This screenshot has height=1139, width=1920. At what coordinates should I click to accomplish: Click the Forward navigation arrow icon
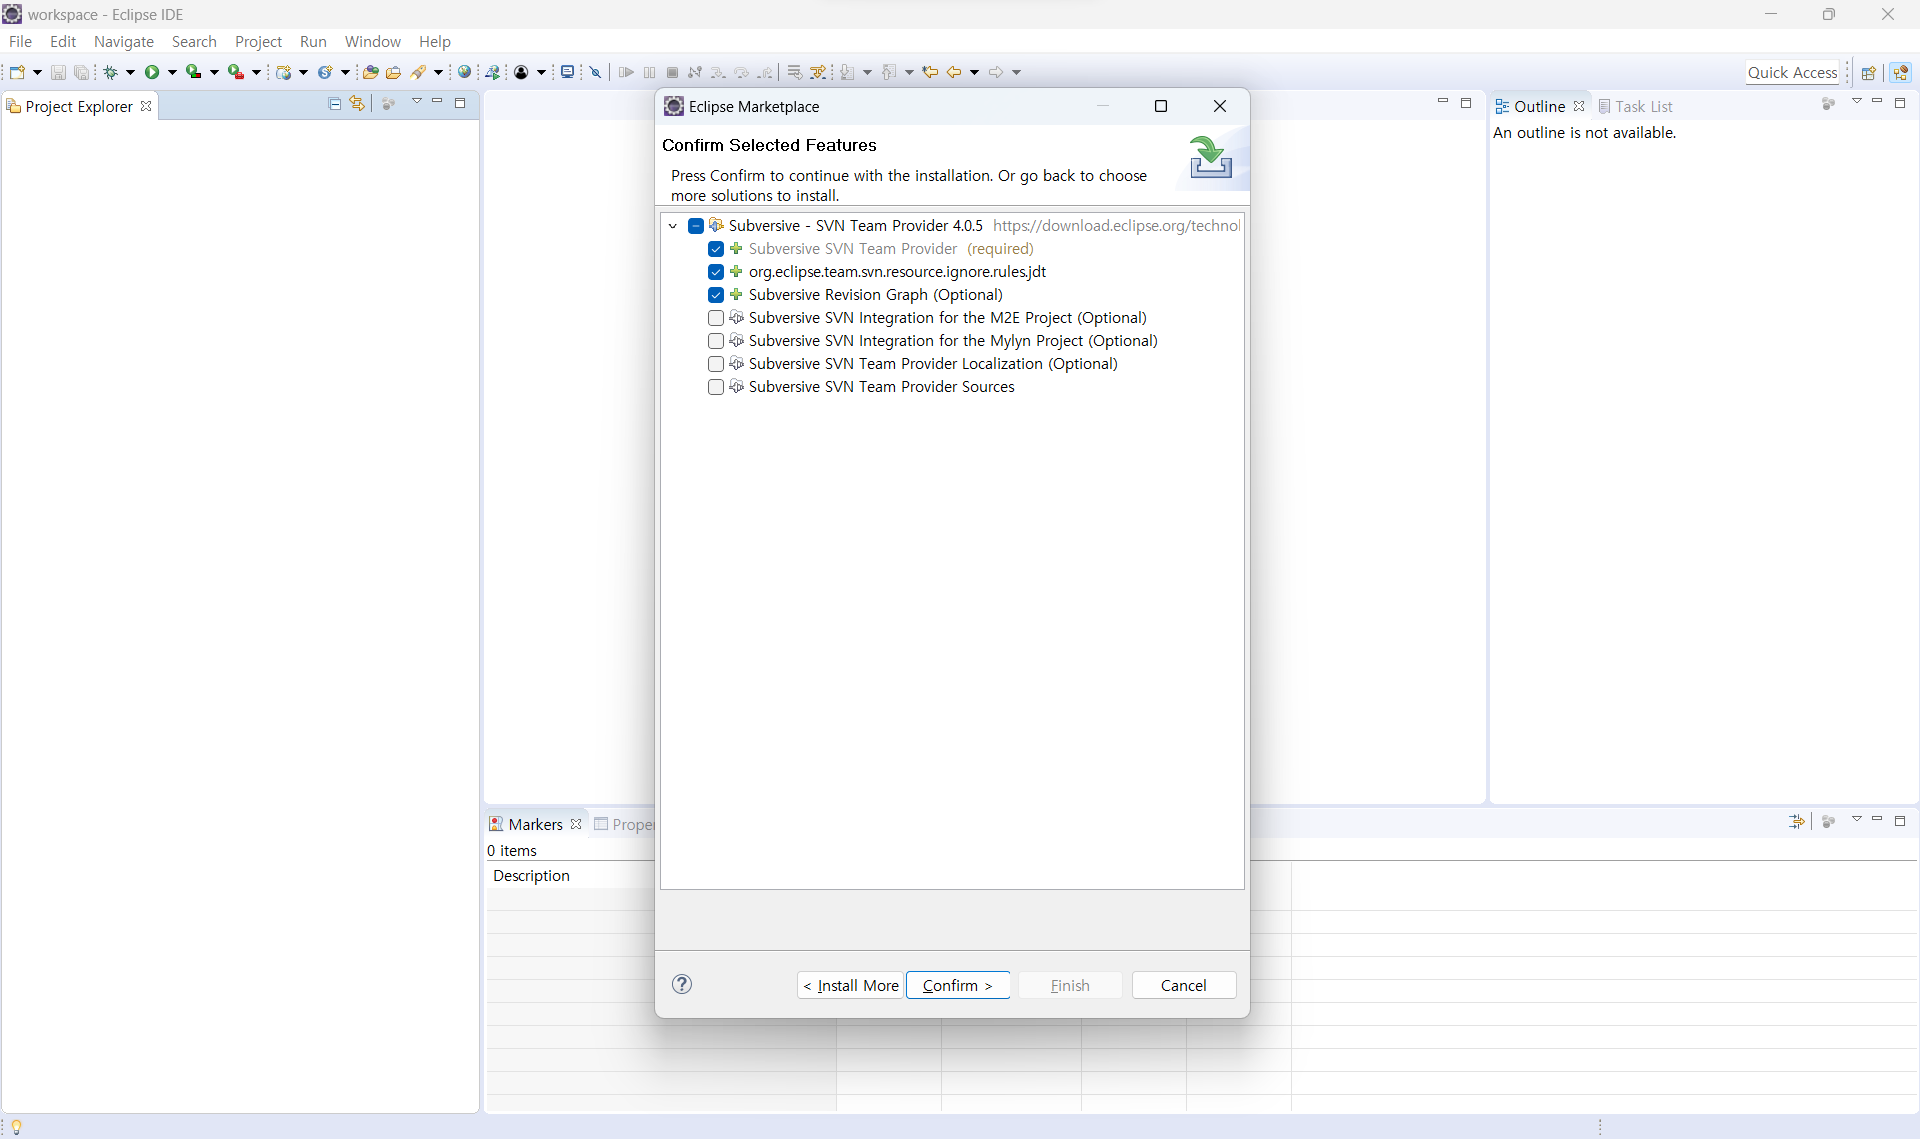[996, 72]
